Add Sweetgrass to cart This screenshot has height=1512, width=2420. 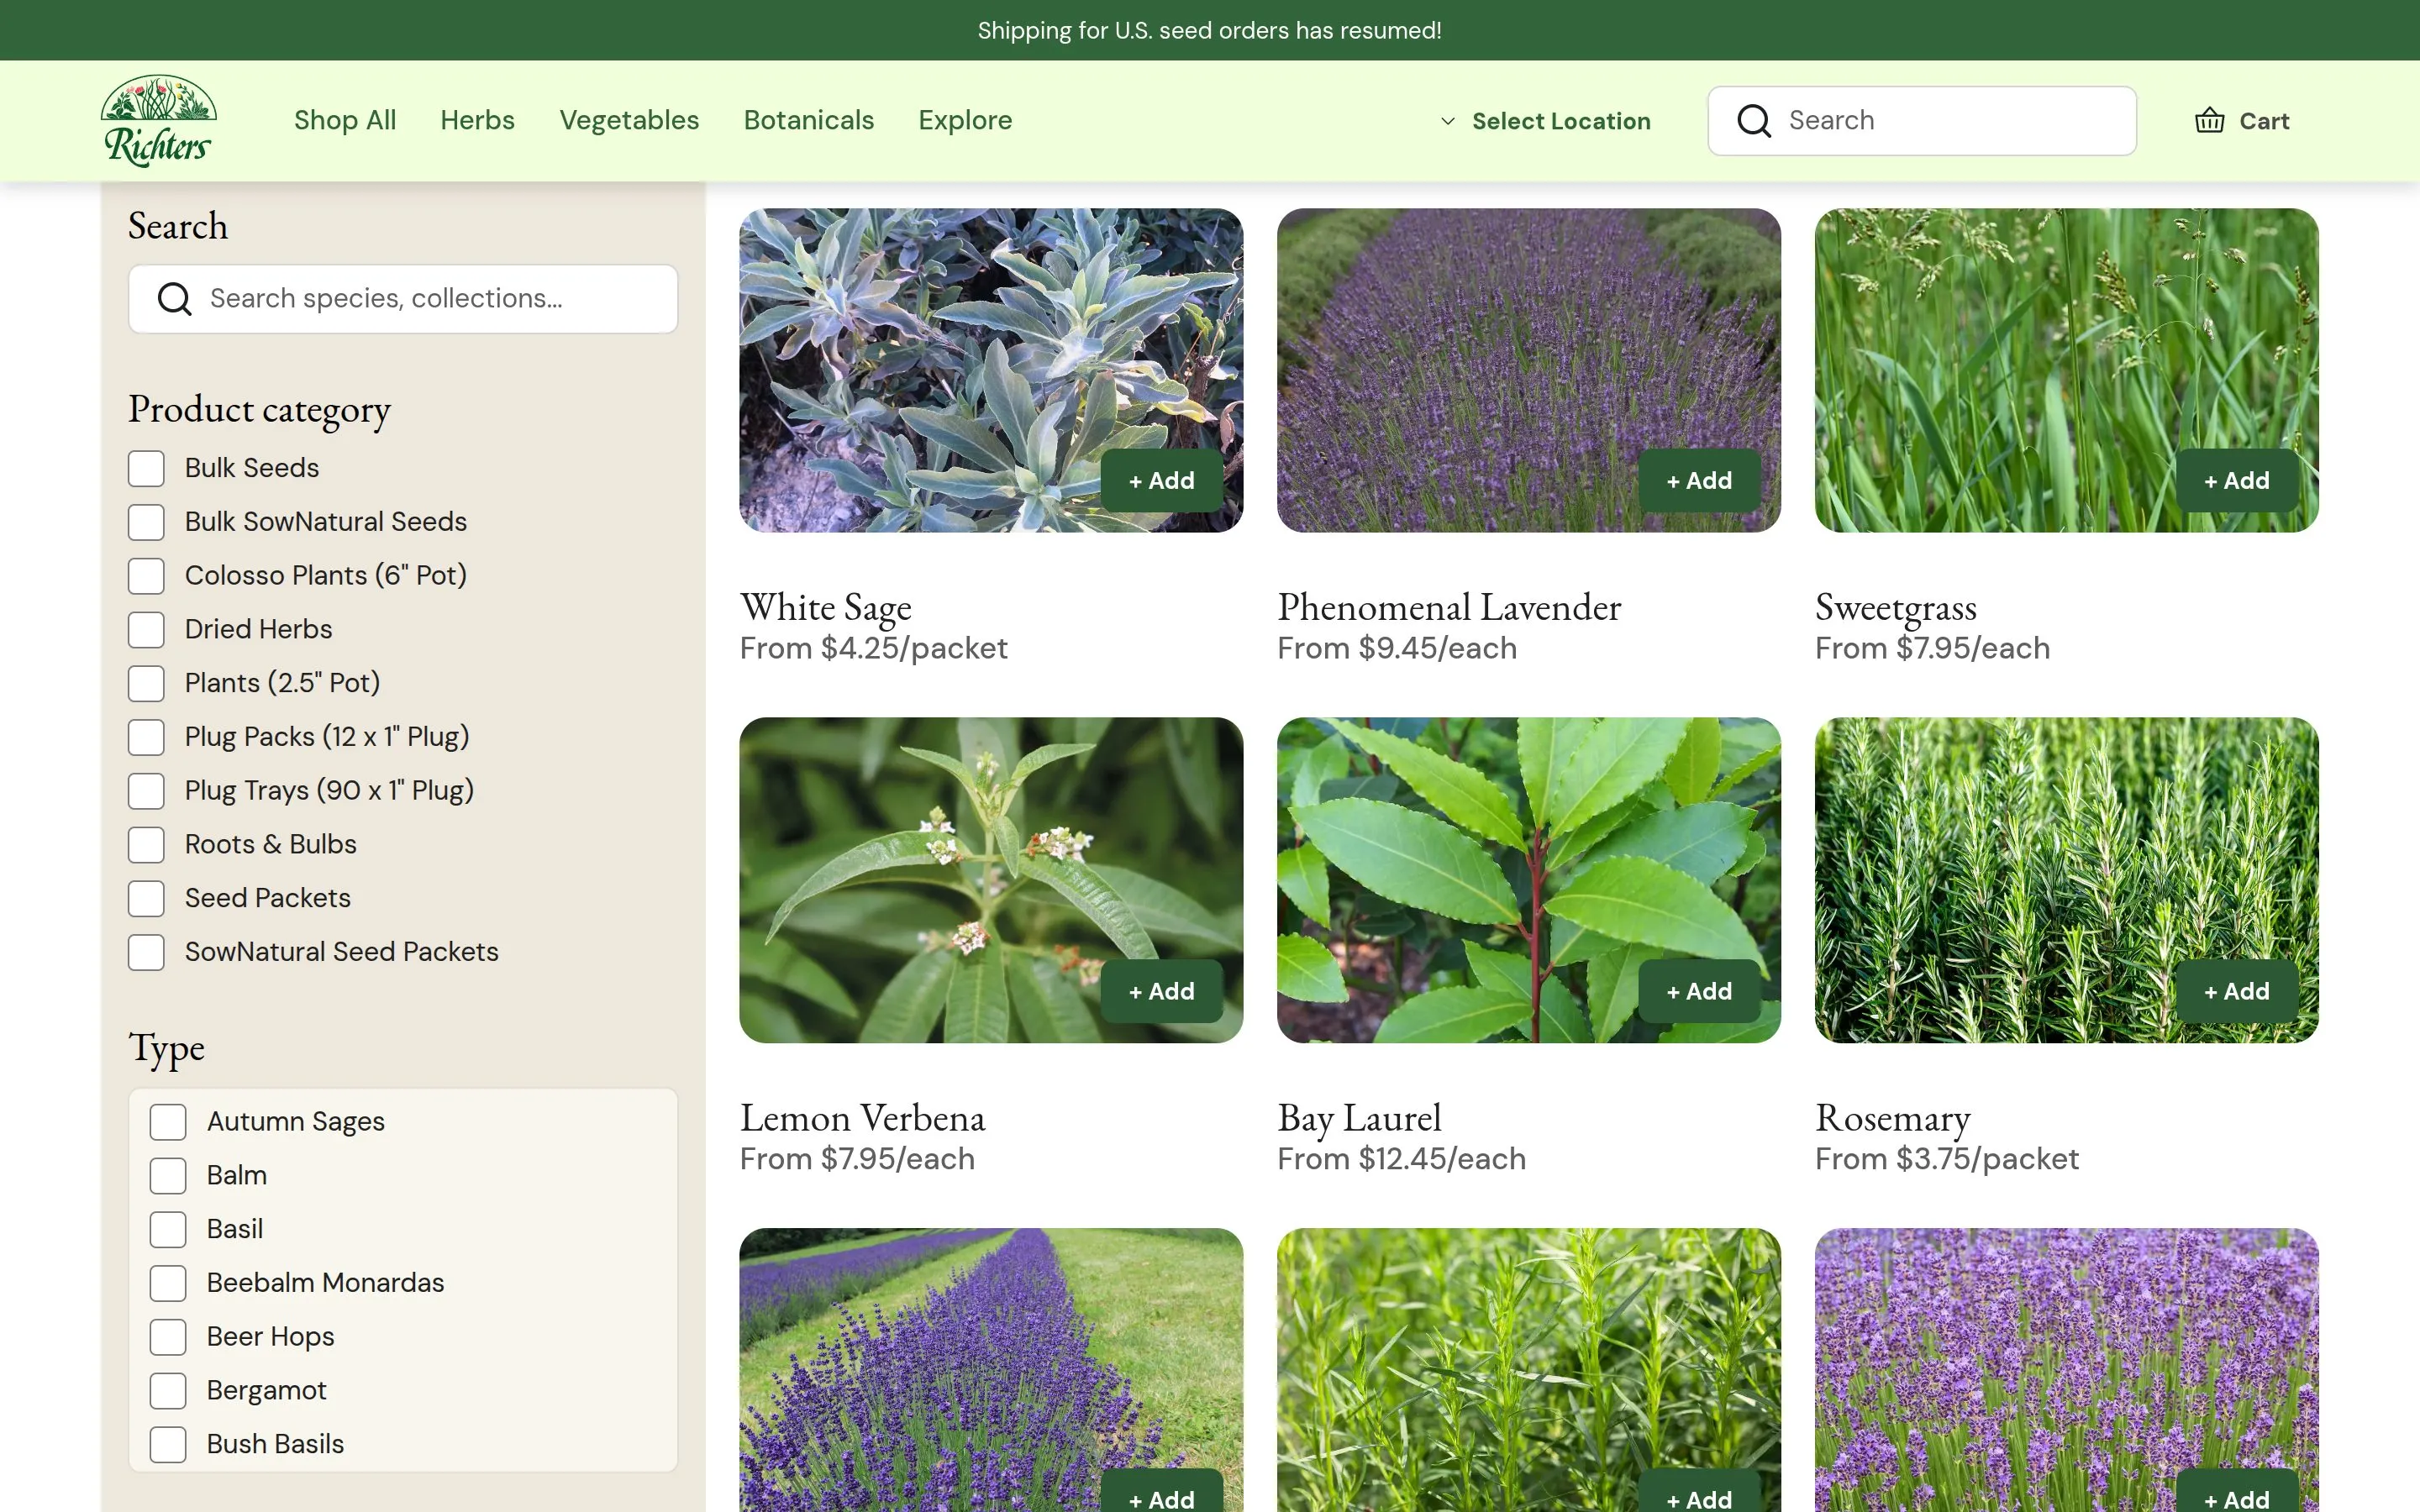click(x=2237, y=481)
